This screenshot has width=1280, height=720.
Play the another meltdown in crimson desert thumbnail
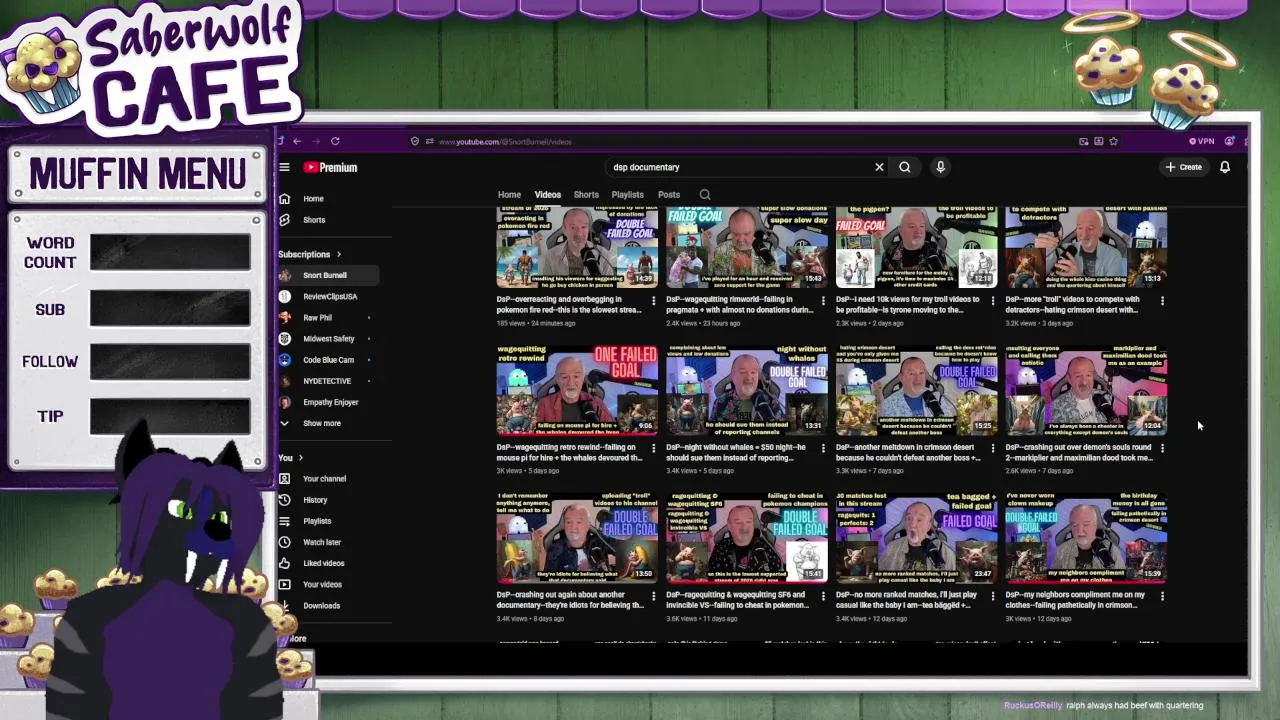click(916, 390)
